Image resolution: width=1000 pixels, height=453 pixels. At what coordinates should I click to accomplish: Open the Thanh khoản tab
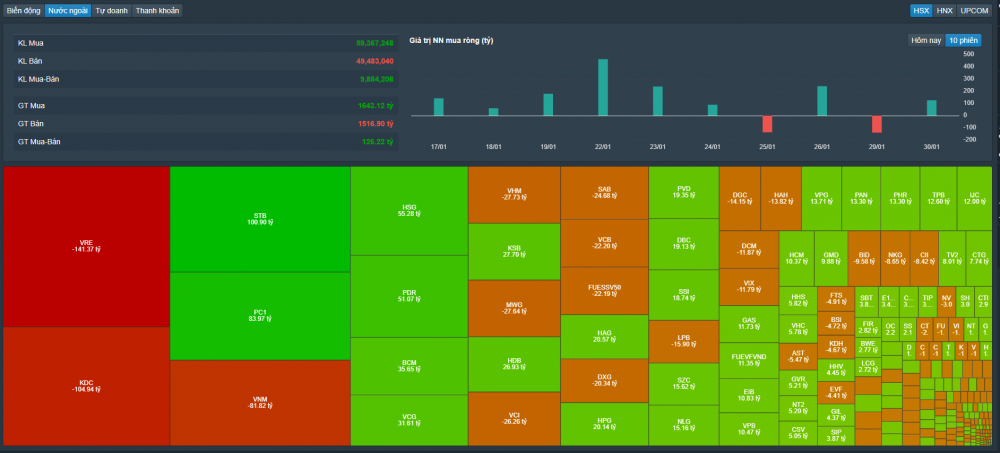(157, 11)
